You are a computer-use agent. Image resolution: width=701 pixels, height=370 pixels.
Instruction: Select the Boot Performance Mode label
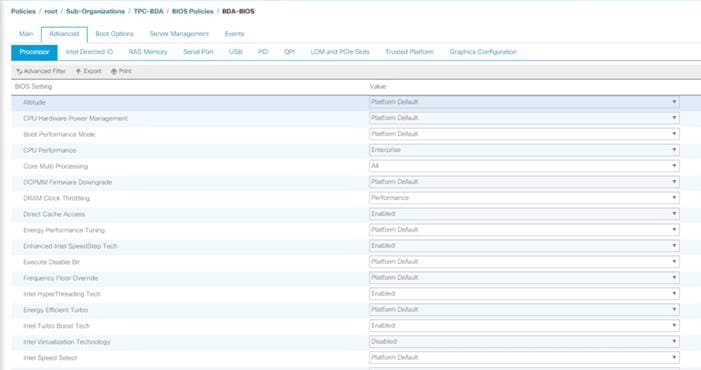(x=59, y=134)
